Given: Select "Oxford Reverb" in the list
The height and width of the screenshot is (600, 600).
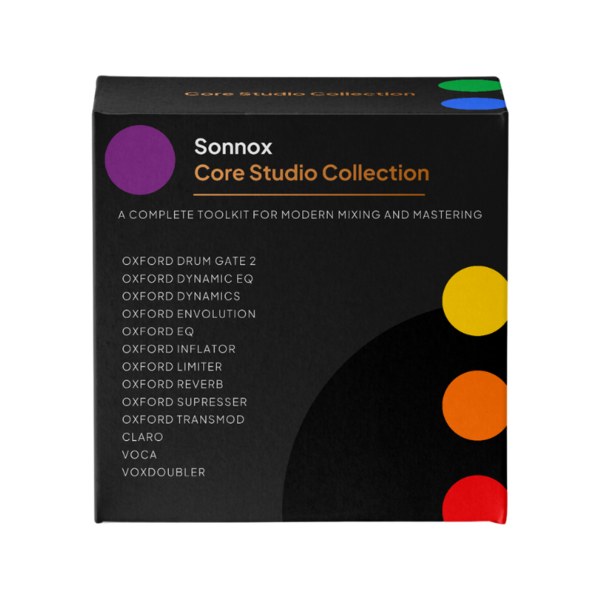Looking at the screenshot, I should click(173, 384).
